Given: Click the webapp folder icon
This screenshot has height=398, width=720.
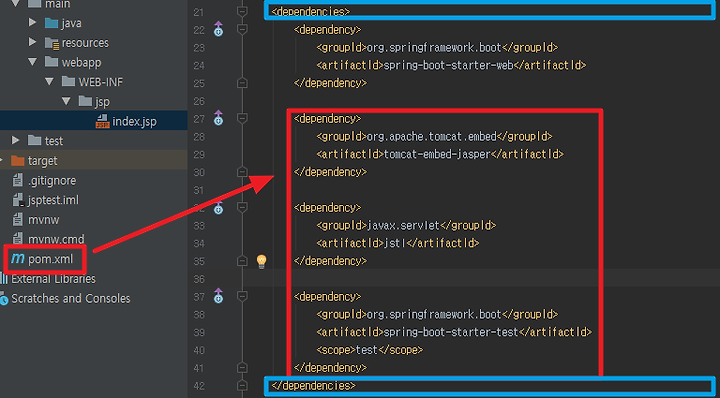Looking at the screenshot, I should (x=51, y=62).
